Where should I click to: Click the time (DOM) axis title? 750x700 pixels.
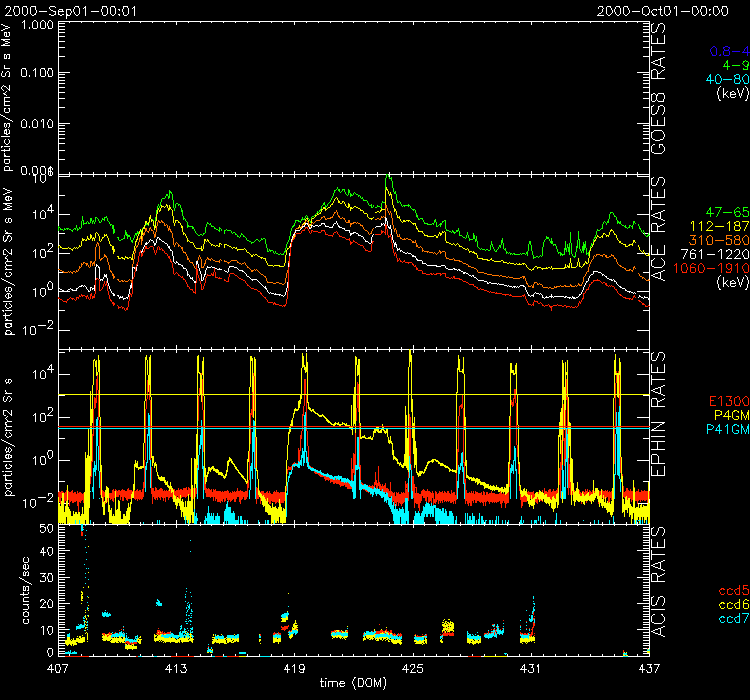click(x=350, y=682)
